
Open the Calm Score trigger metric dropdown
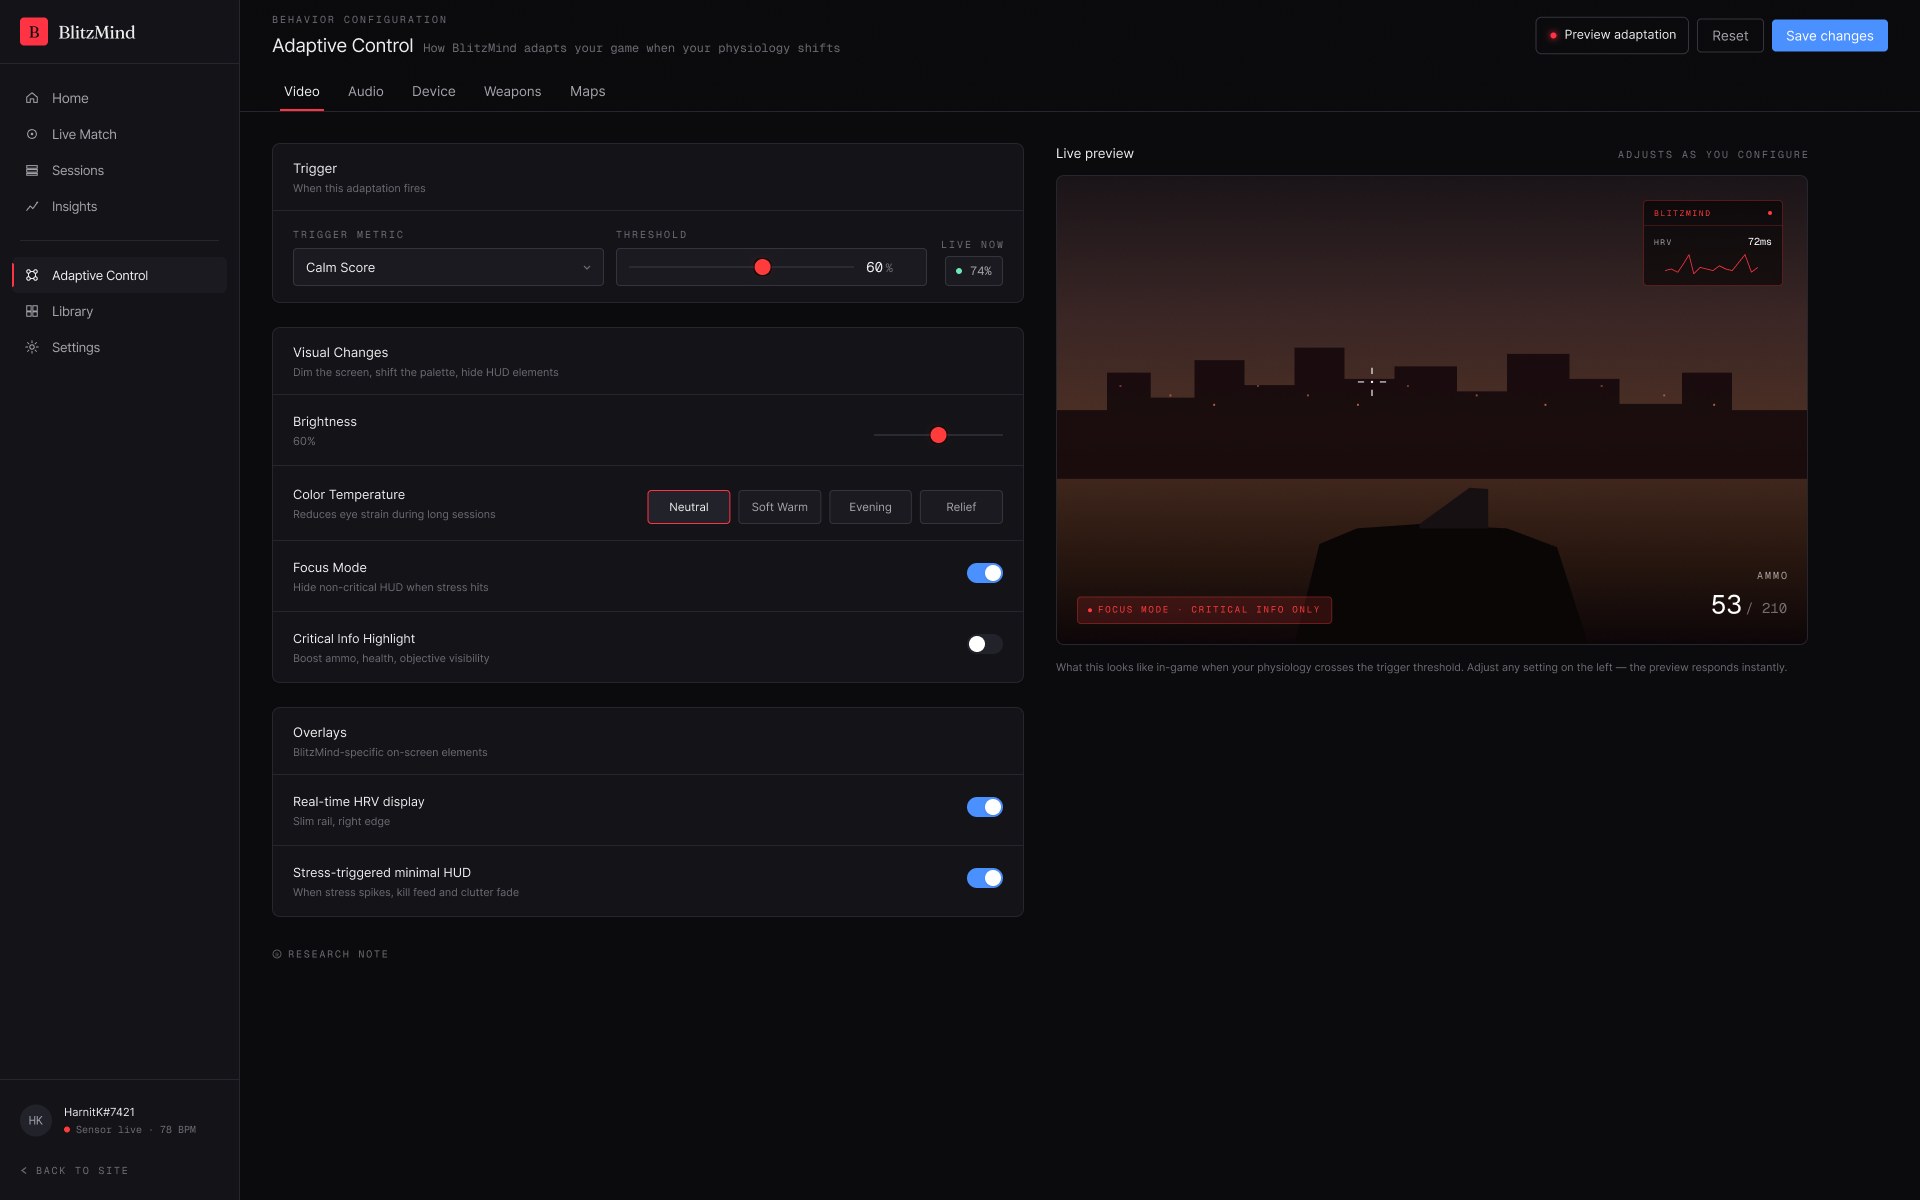coord(448,267)
